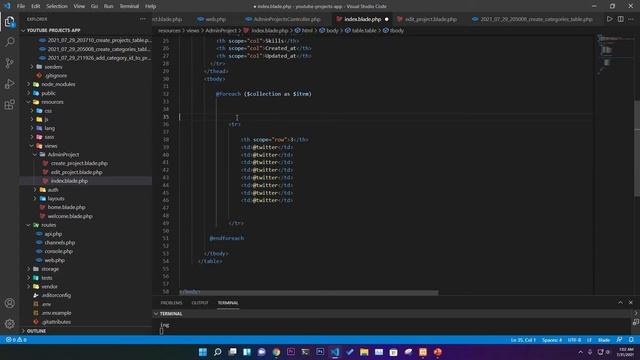Change indentation via Spaces: 4 status entry
Image resolution: width=640 pixels, height=360 pixels.
pyautogui.click(x=552, y=340)
